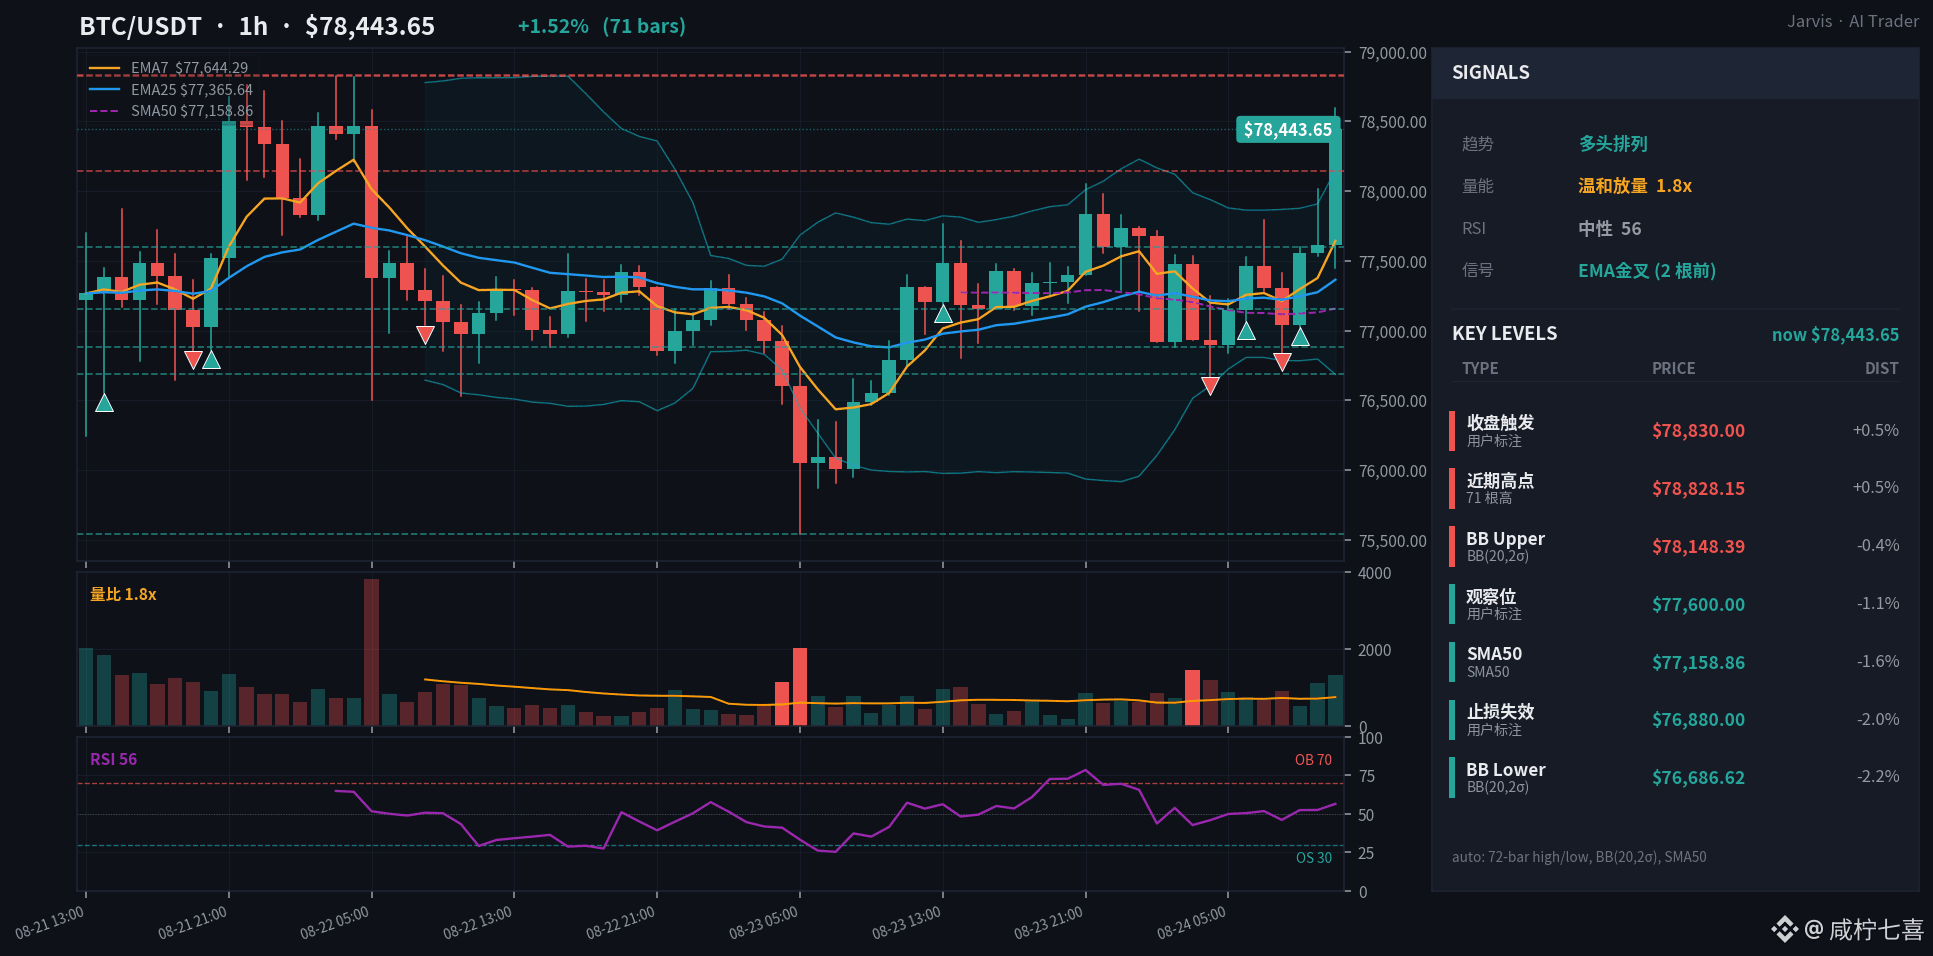Select the 收盘触发 key level row
Image resolution: width=1933 pixels, height=956 pixels.
click(x=1675, y=431)
